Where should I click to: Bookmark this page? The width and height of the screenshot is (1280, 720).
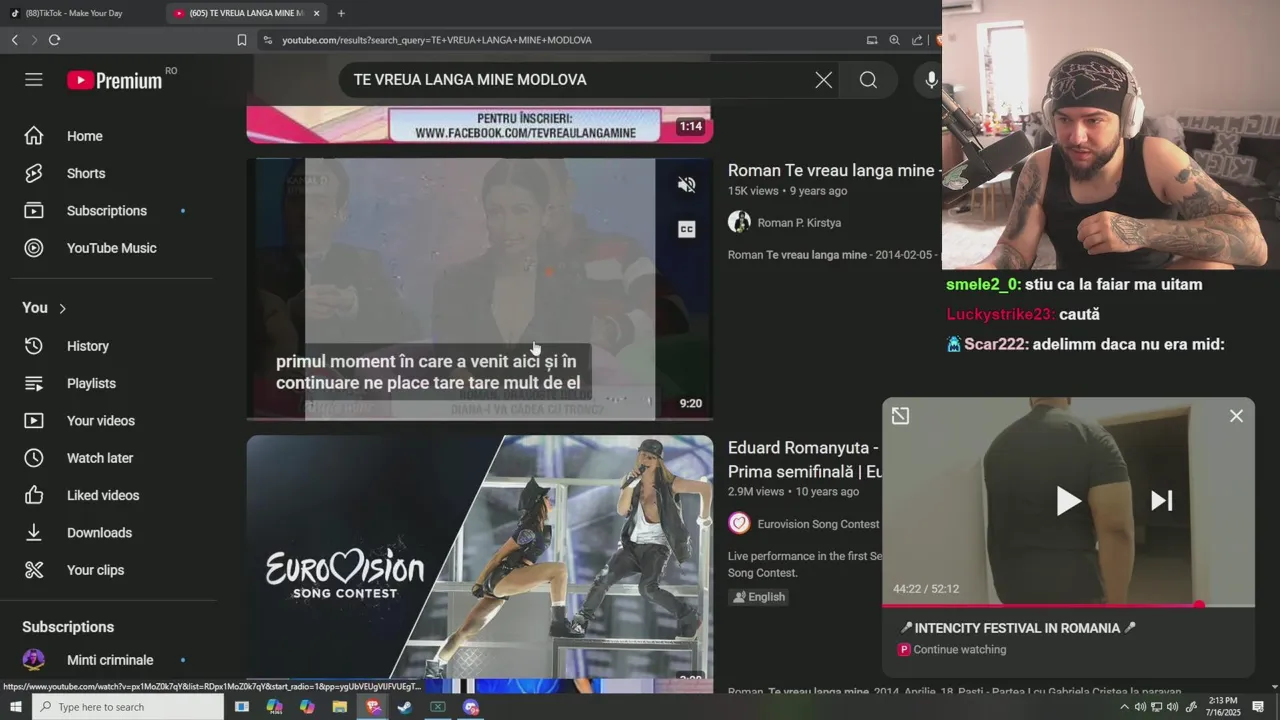click(x=242, y=40)
